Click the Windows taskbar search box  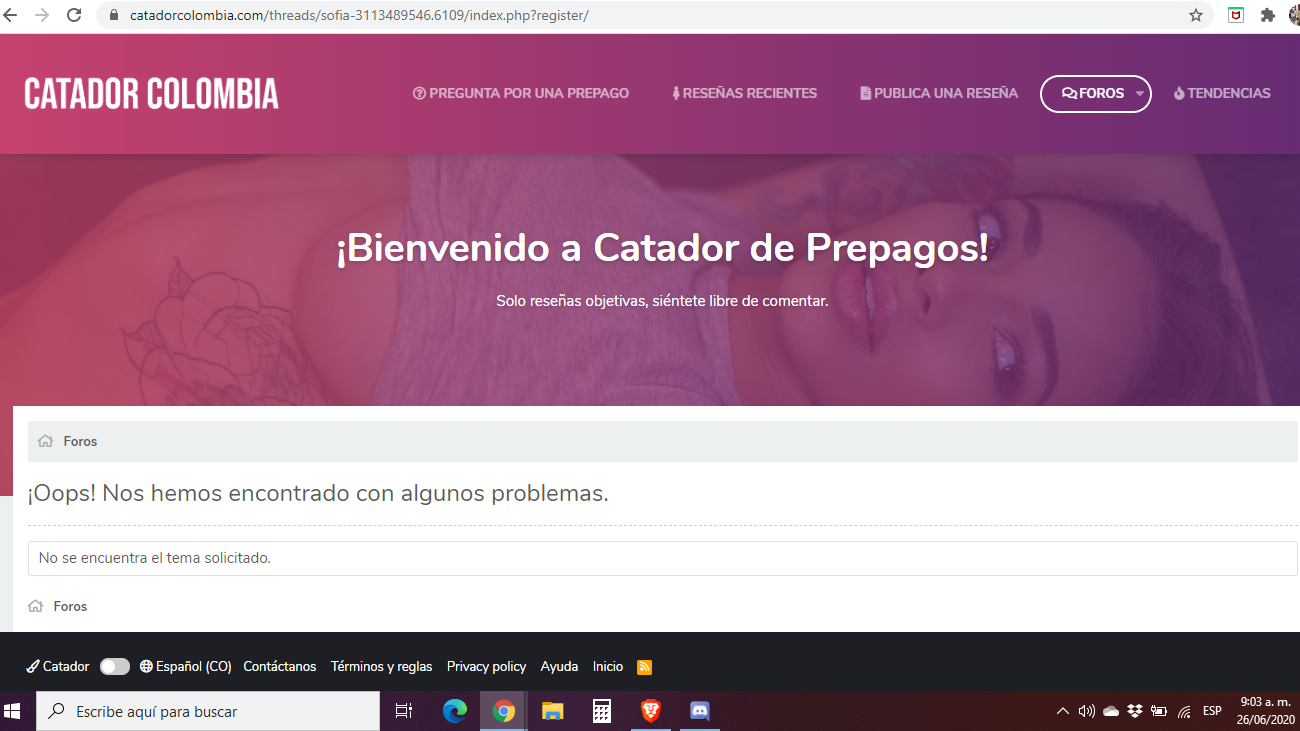click(208, 711)
